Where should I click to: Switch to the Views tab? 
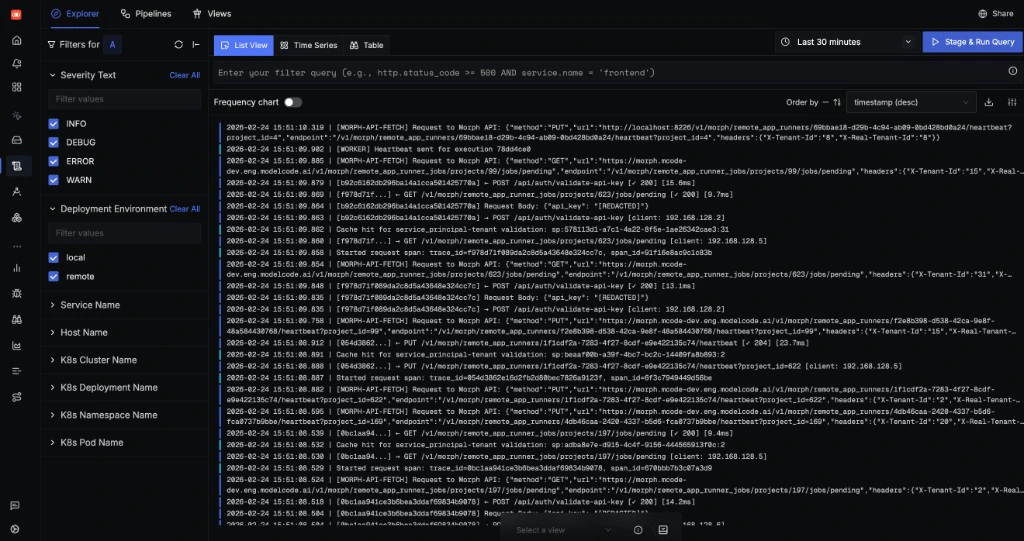[x=212, y=14]
